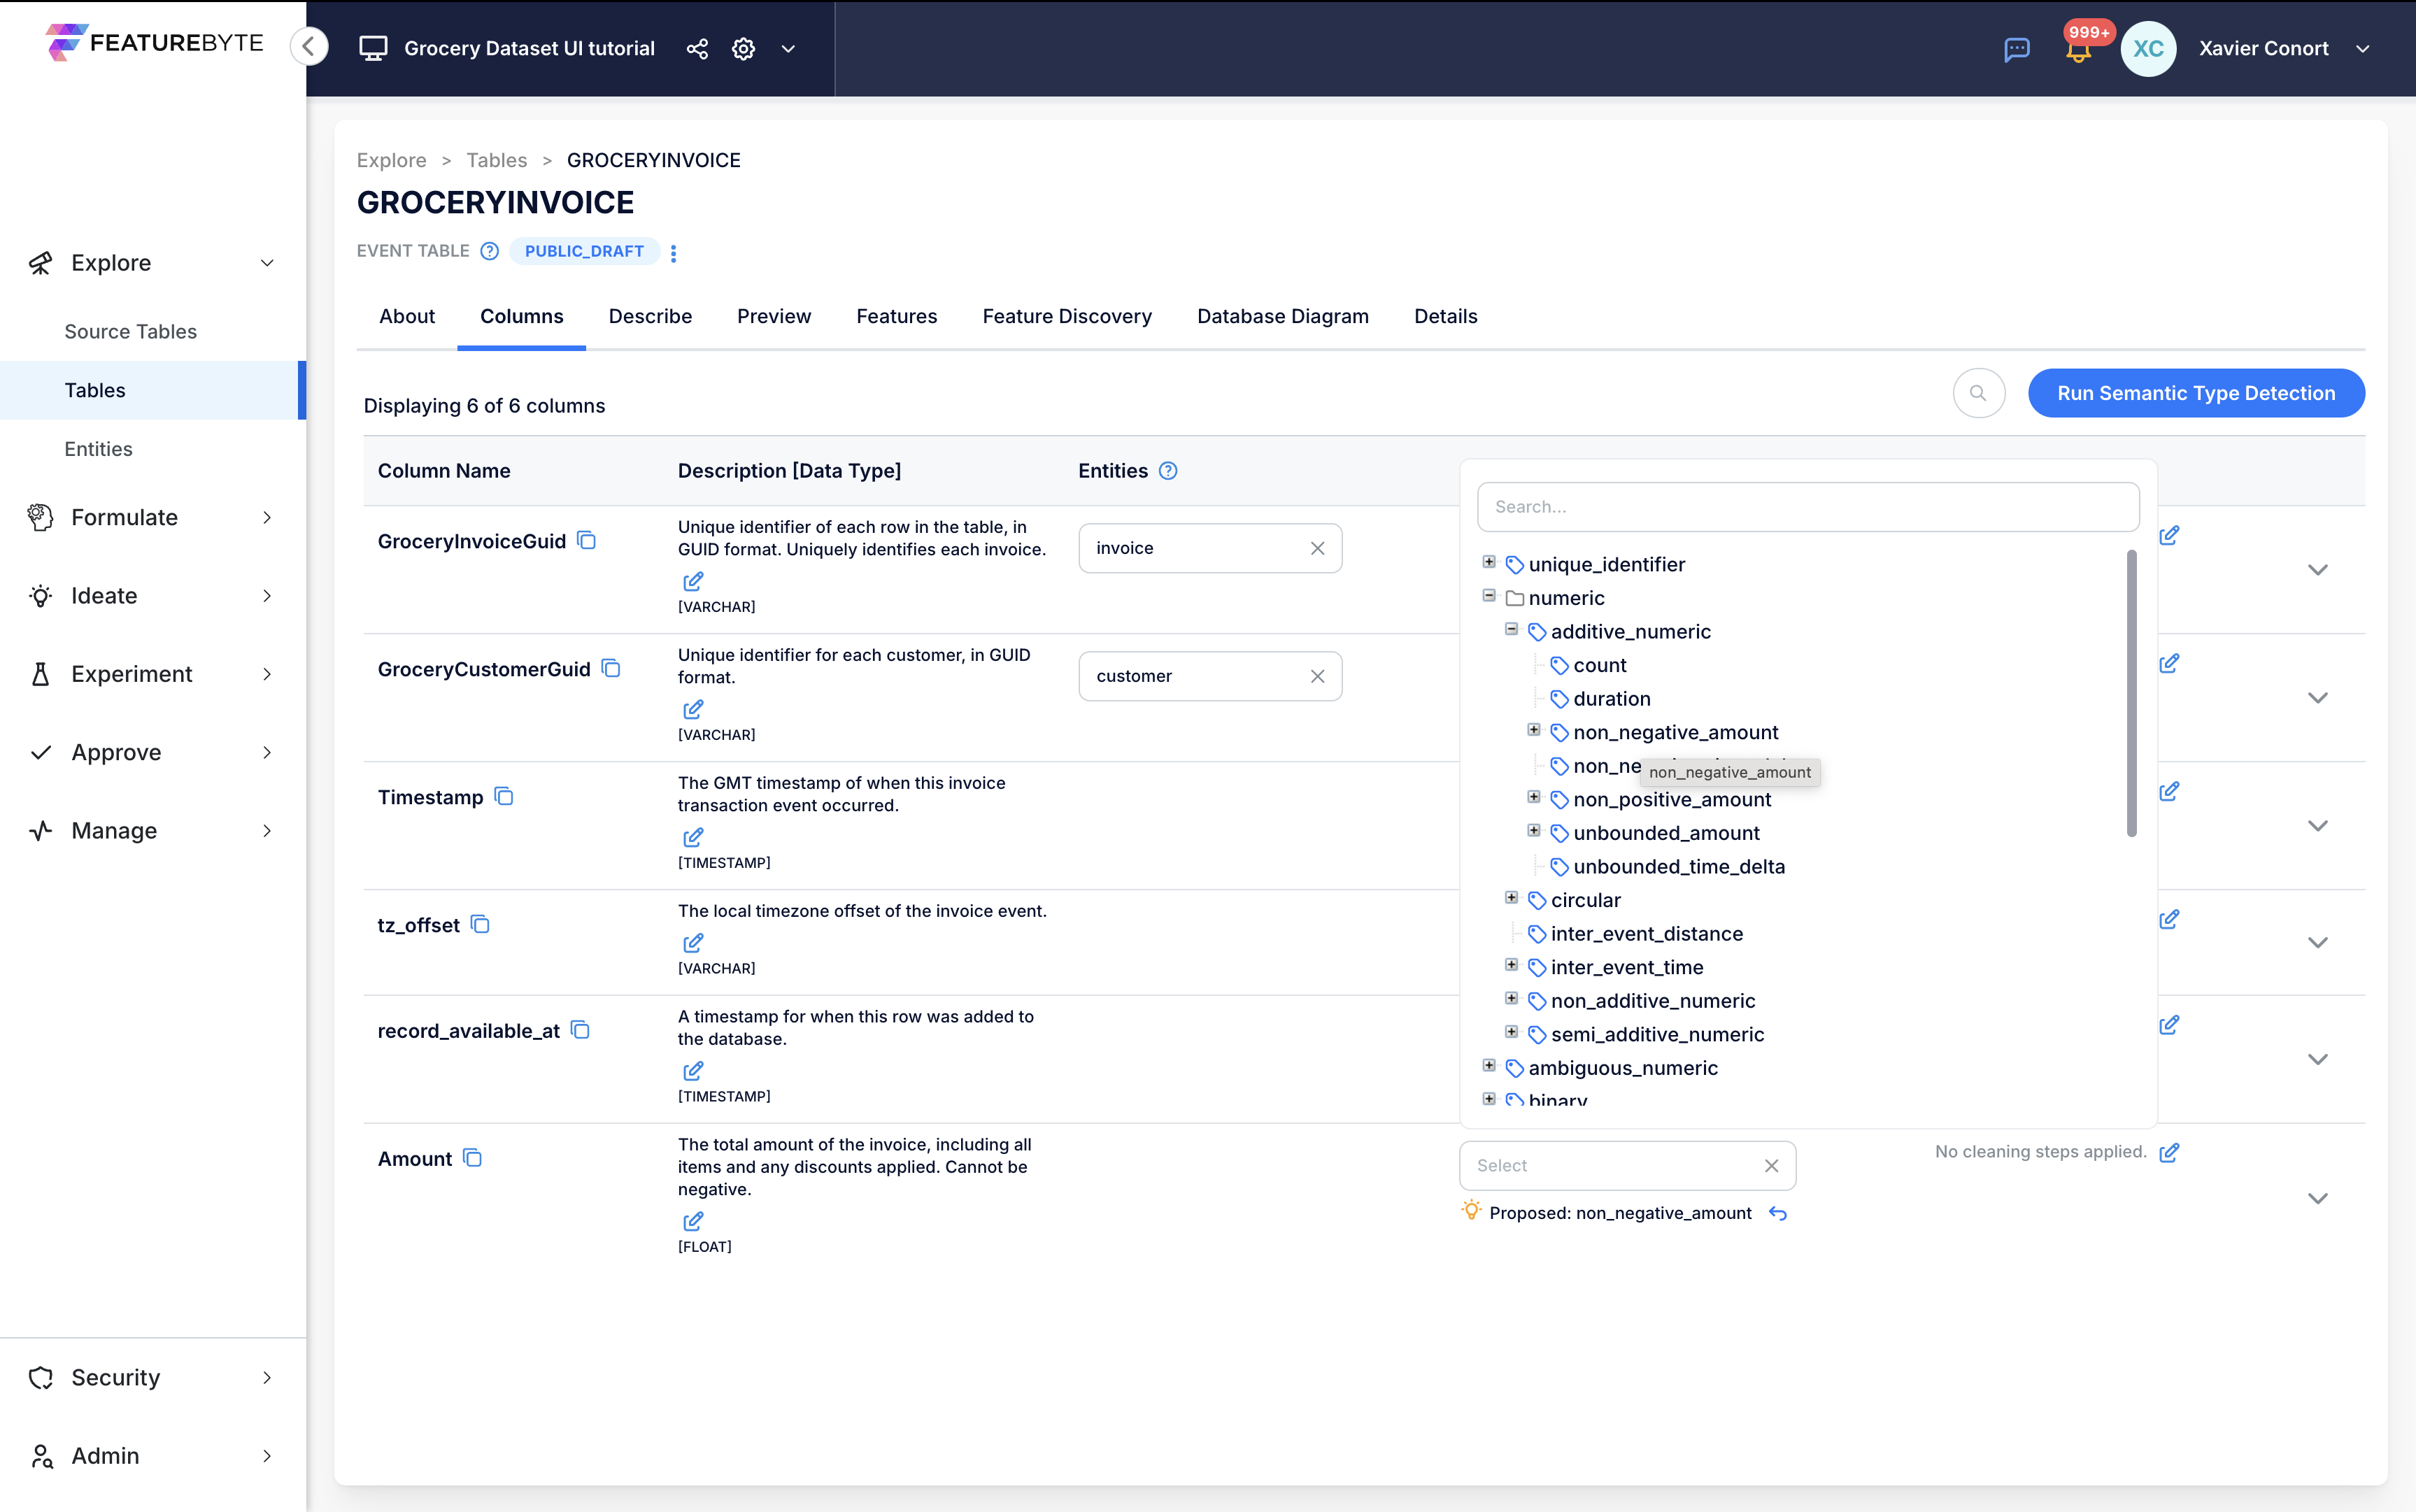Expand the unique_identifier tree node
This screenshot has height=1512, width=2416.
coord(1489,562)
